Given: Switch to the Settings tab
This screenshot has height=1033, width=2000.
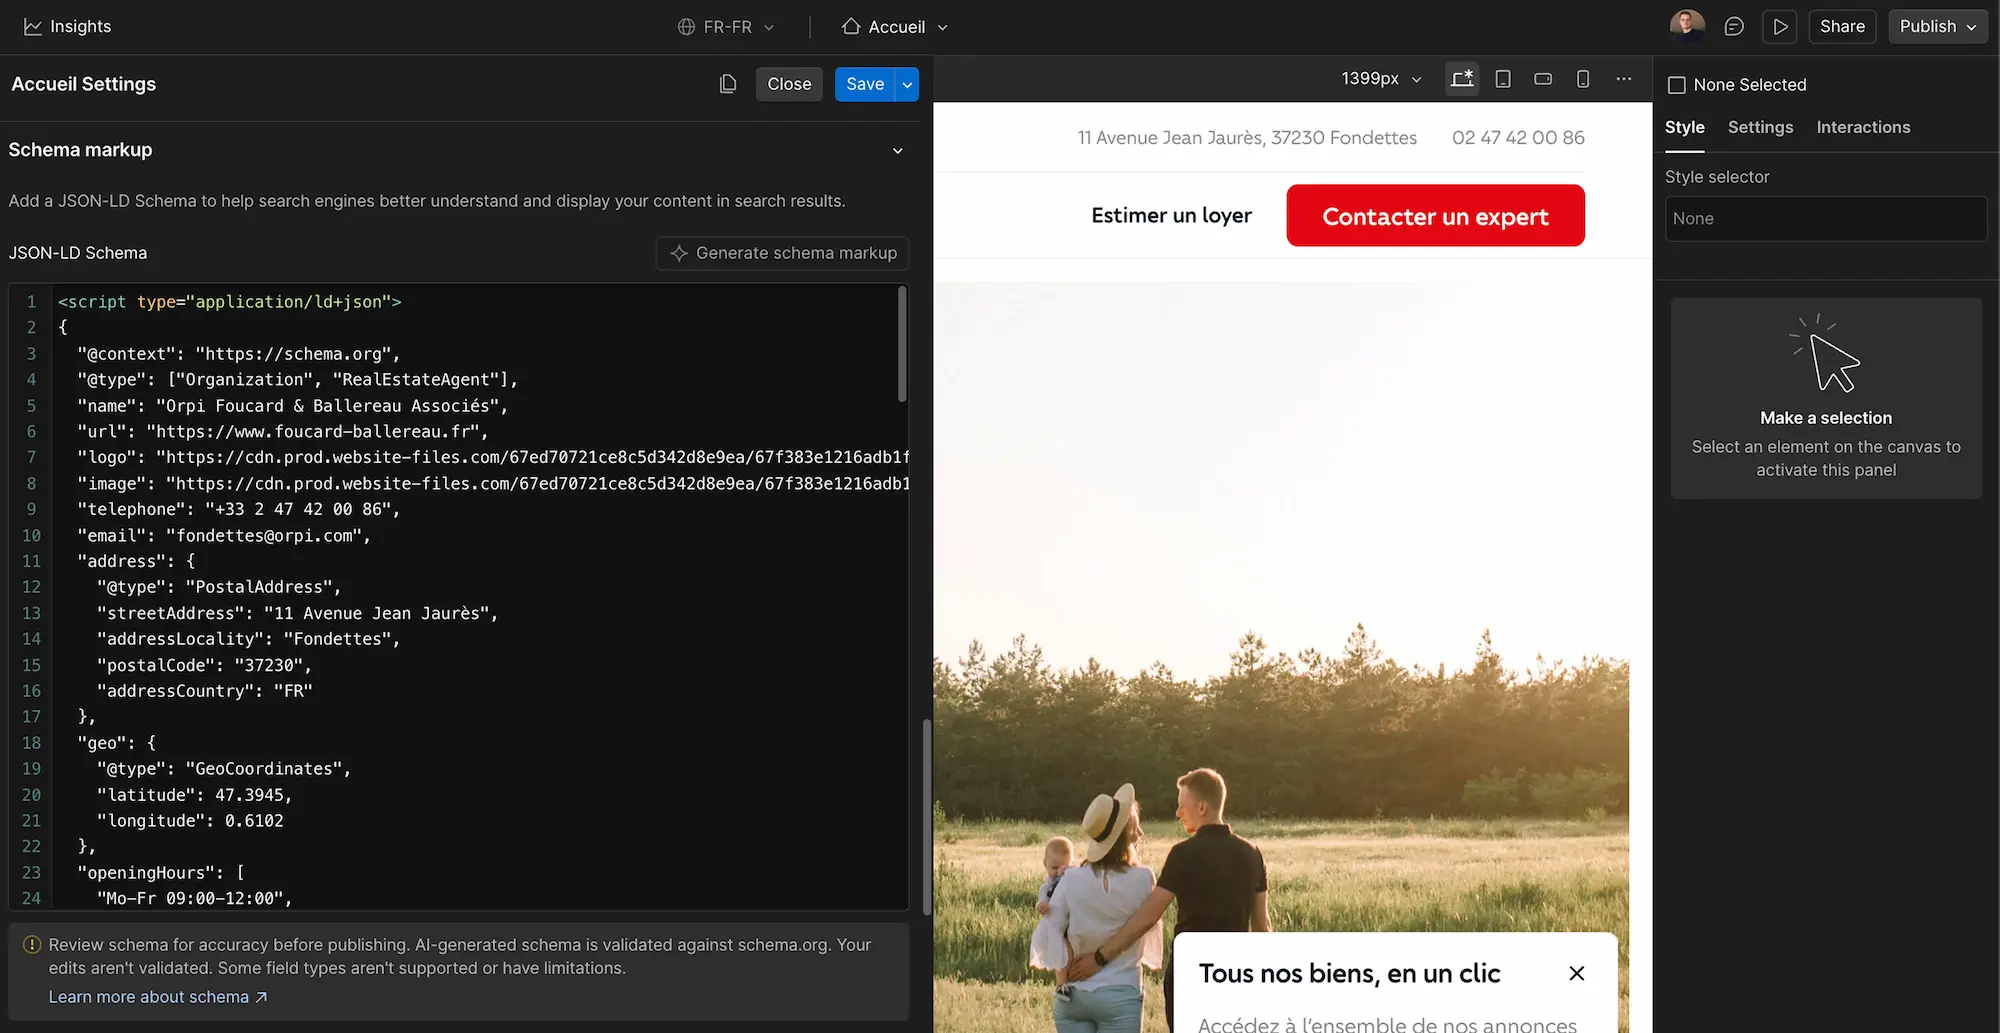Looking at the screenshot, I should point(1760,127).
